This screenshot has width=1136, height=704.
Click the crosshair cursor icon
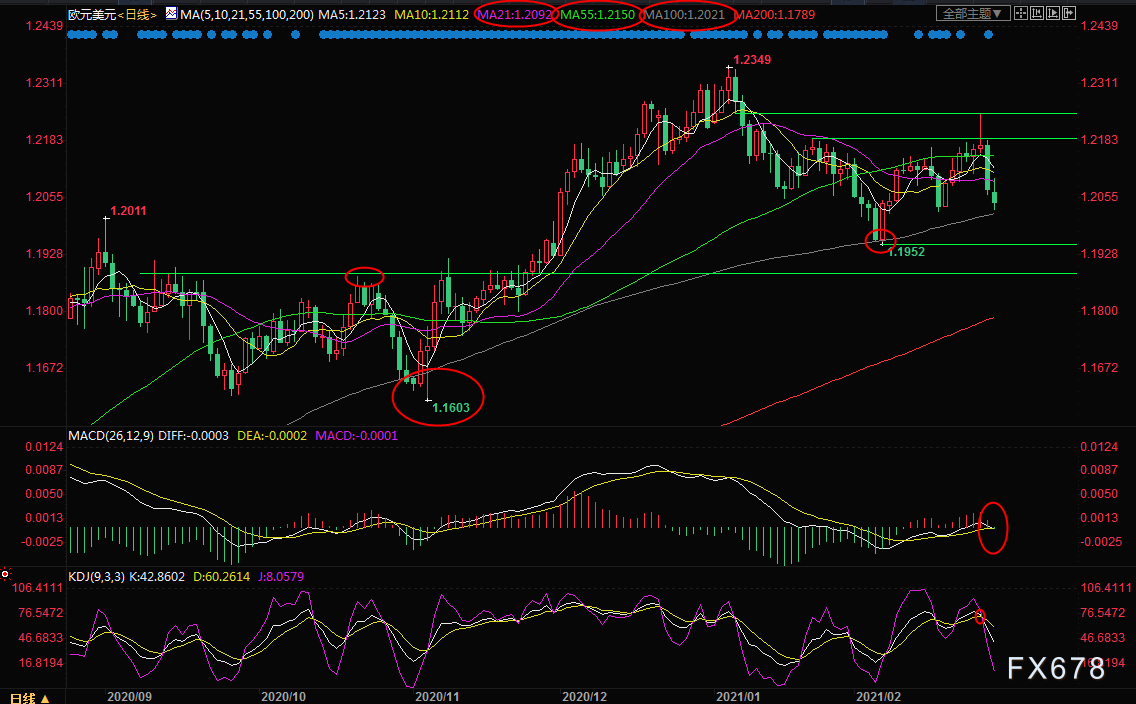1021,13
